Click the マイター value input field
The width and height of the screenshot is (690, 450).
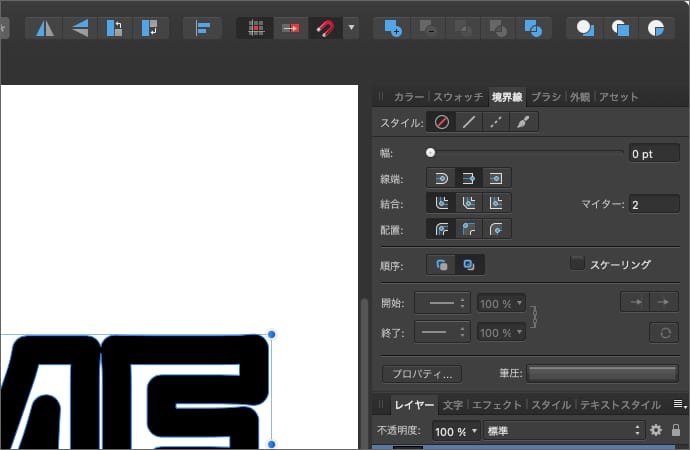[653, 204]
